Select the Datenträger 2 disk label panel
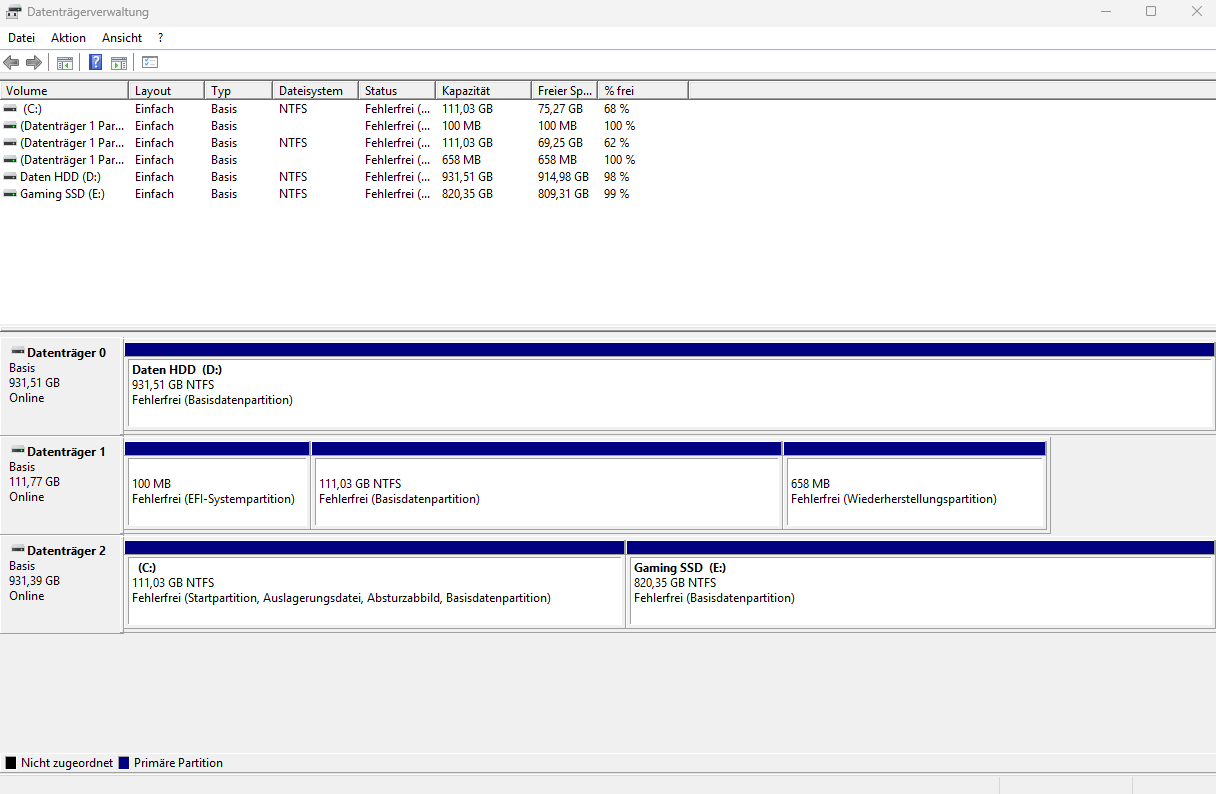This screenshot has height=794, width=1216. [x=62, y=583]
